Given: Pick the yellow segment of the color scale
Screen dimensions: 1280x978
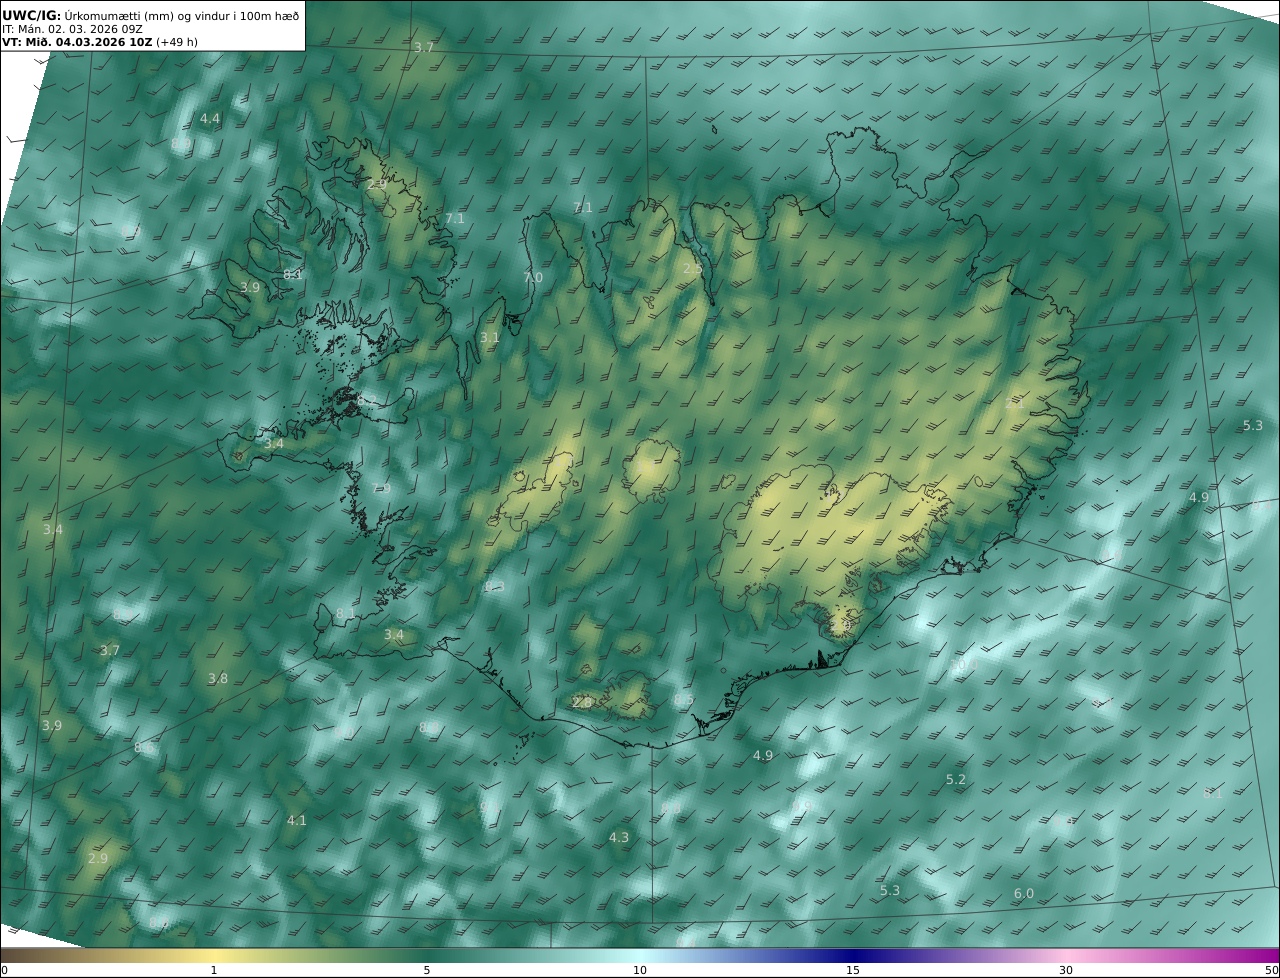Looking at the screenshot, I should (214, 955).
